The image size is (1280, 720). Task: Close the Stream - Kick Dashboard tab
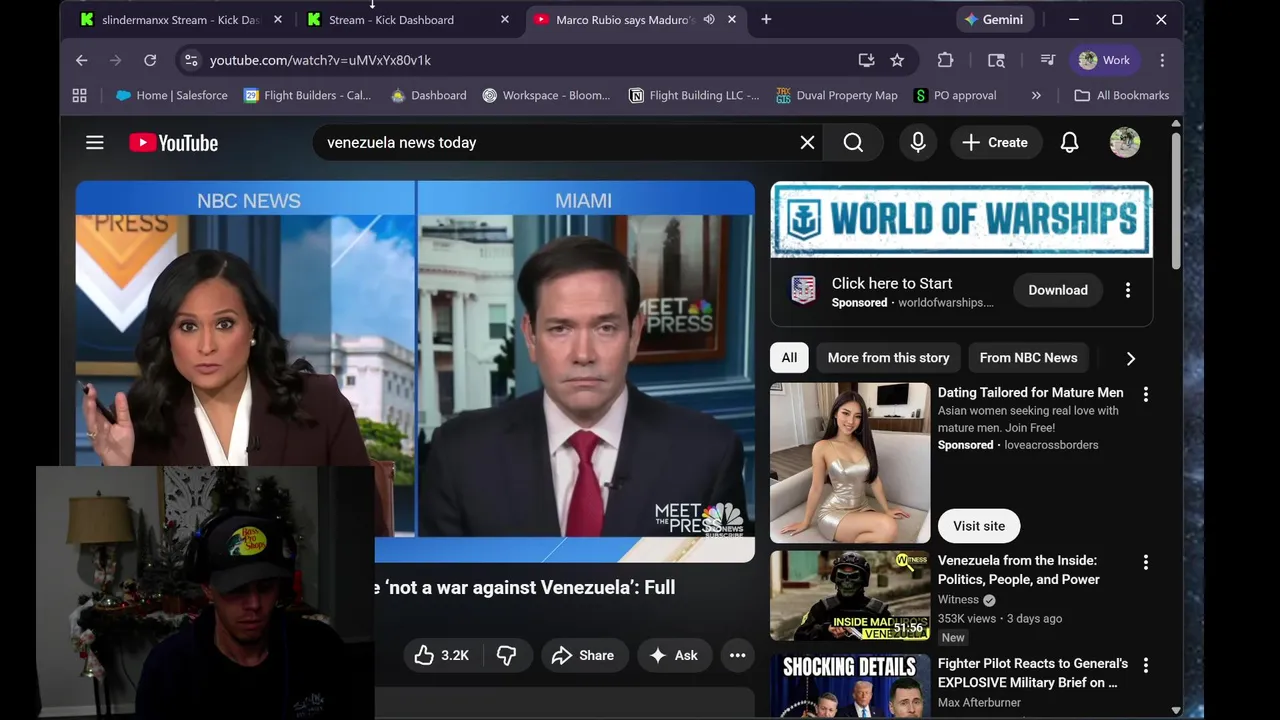click(x=505, y=19)
